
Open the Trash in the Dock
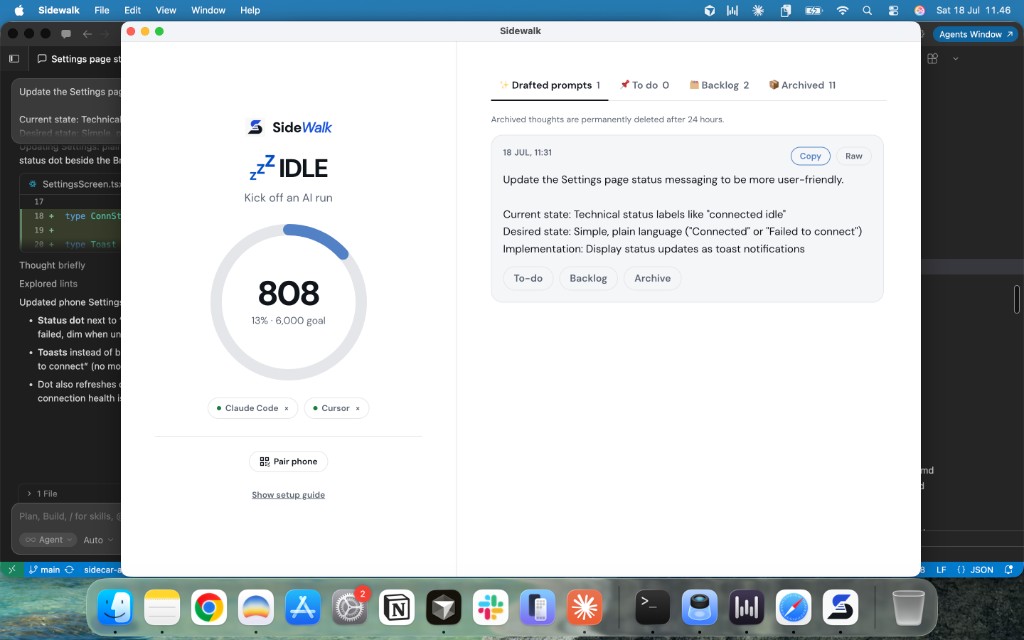[908, 607]
